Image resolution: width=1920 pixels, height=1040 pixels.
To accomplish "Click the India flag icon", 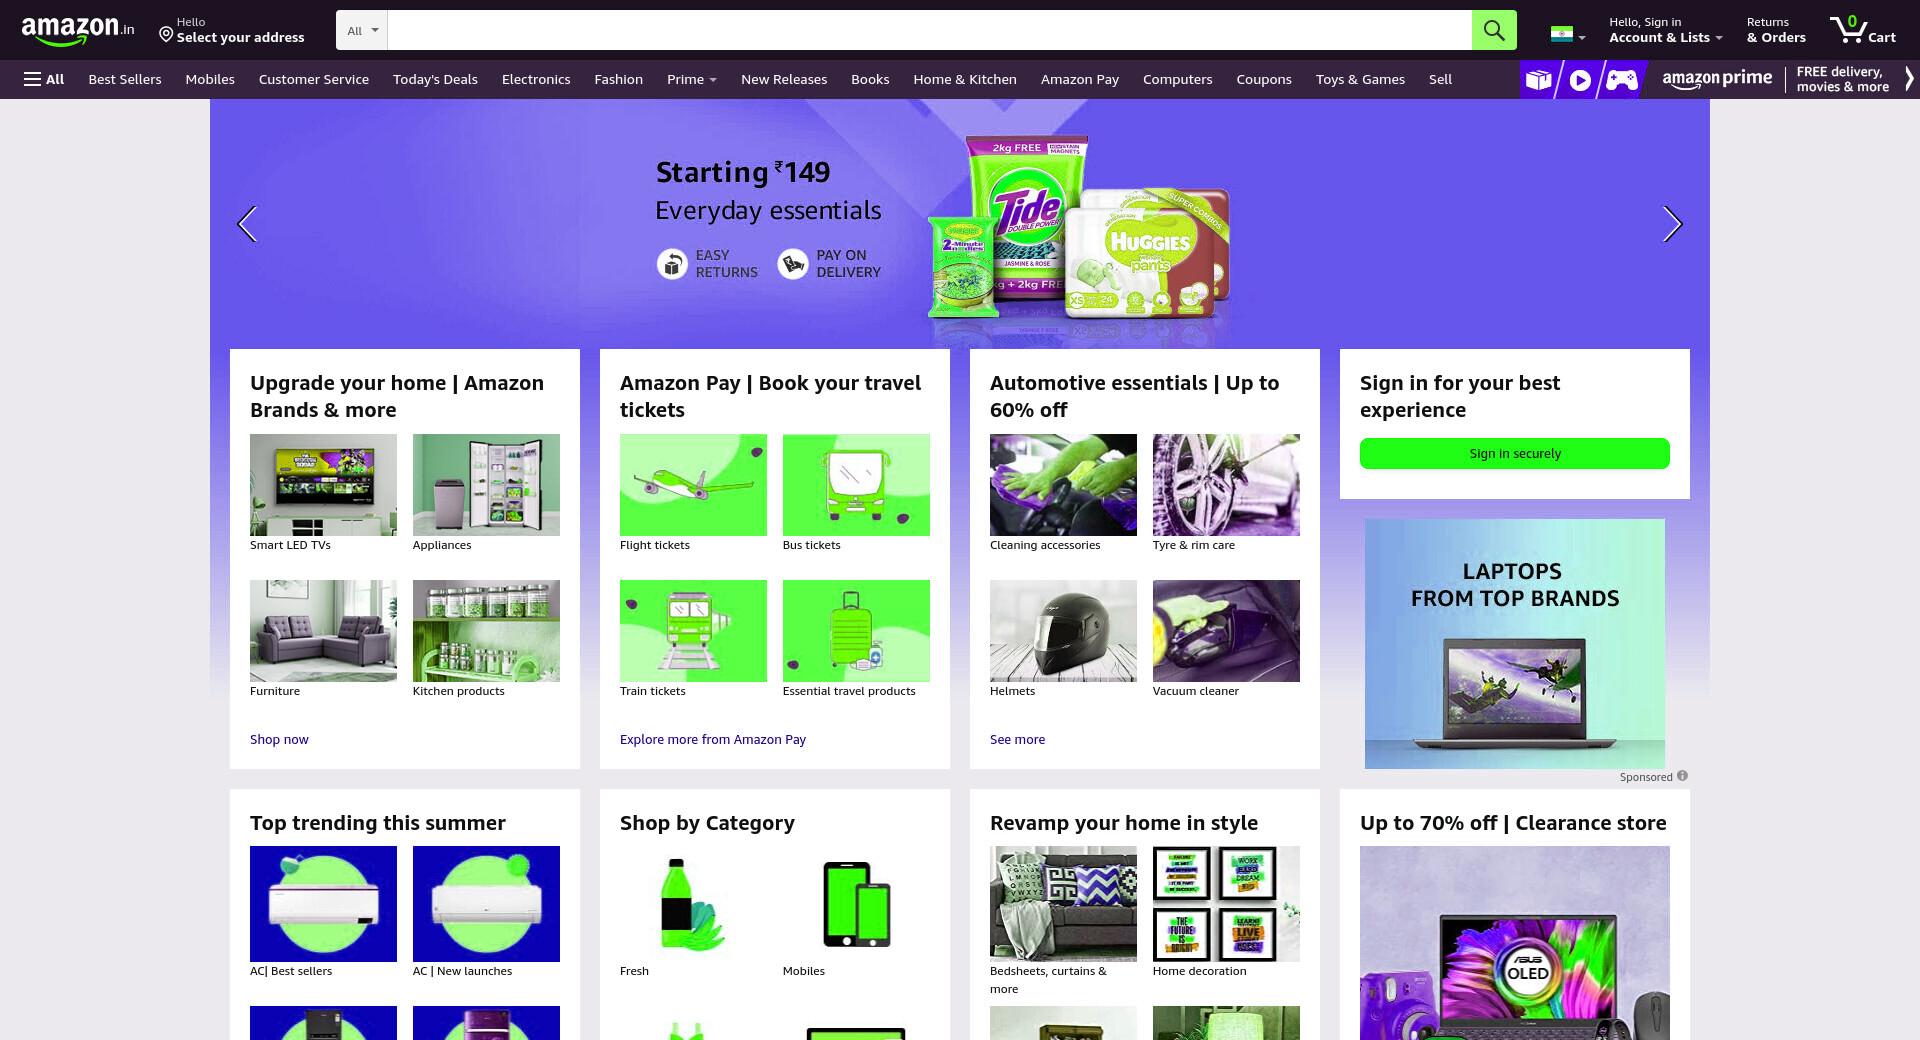I will click(1561, 34).
